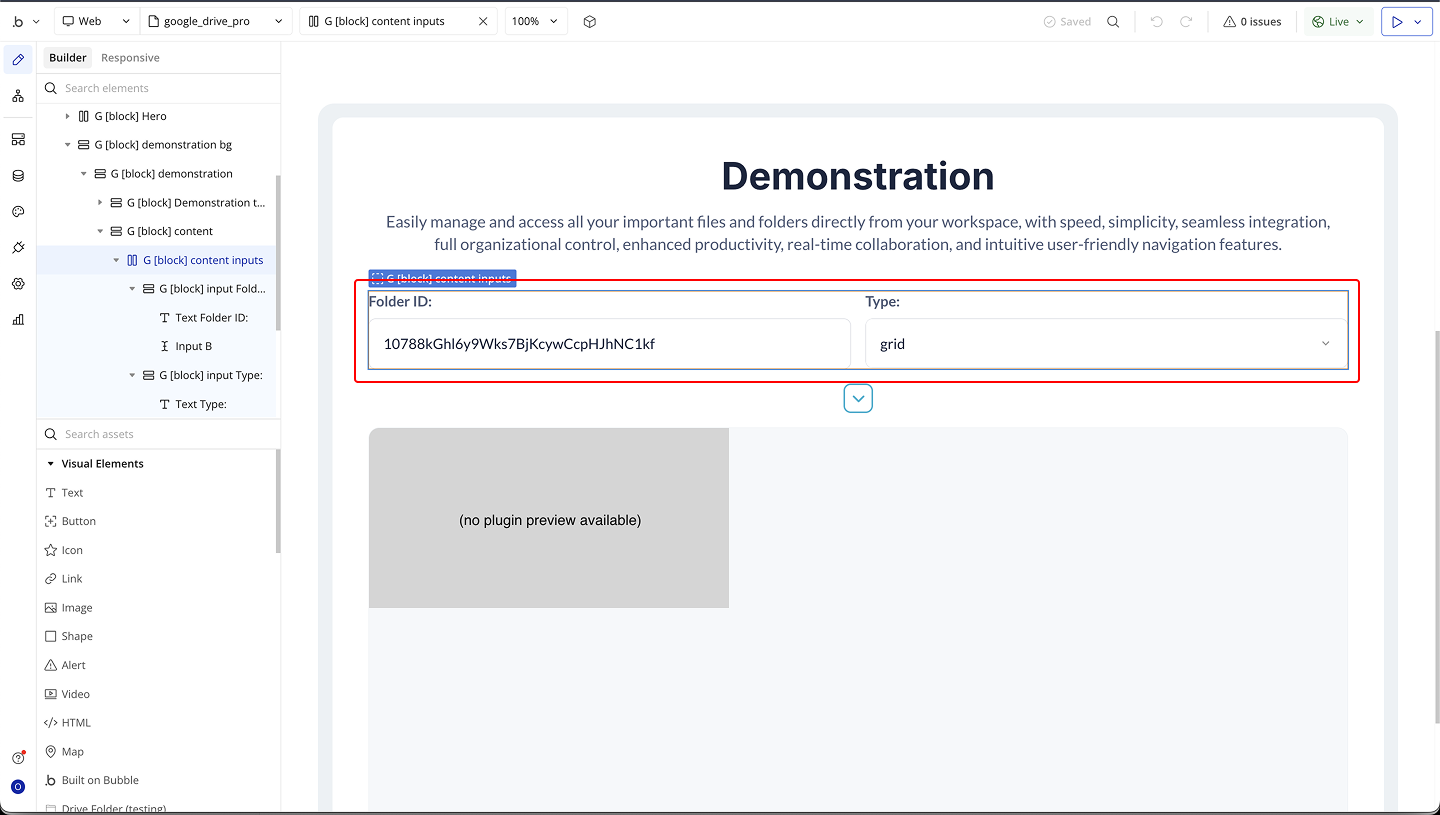
Task: Collapse the G [block] demonstration bg node
Action: (x=68, y=145)
